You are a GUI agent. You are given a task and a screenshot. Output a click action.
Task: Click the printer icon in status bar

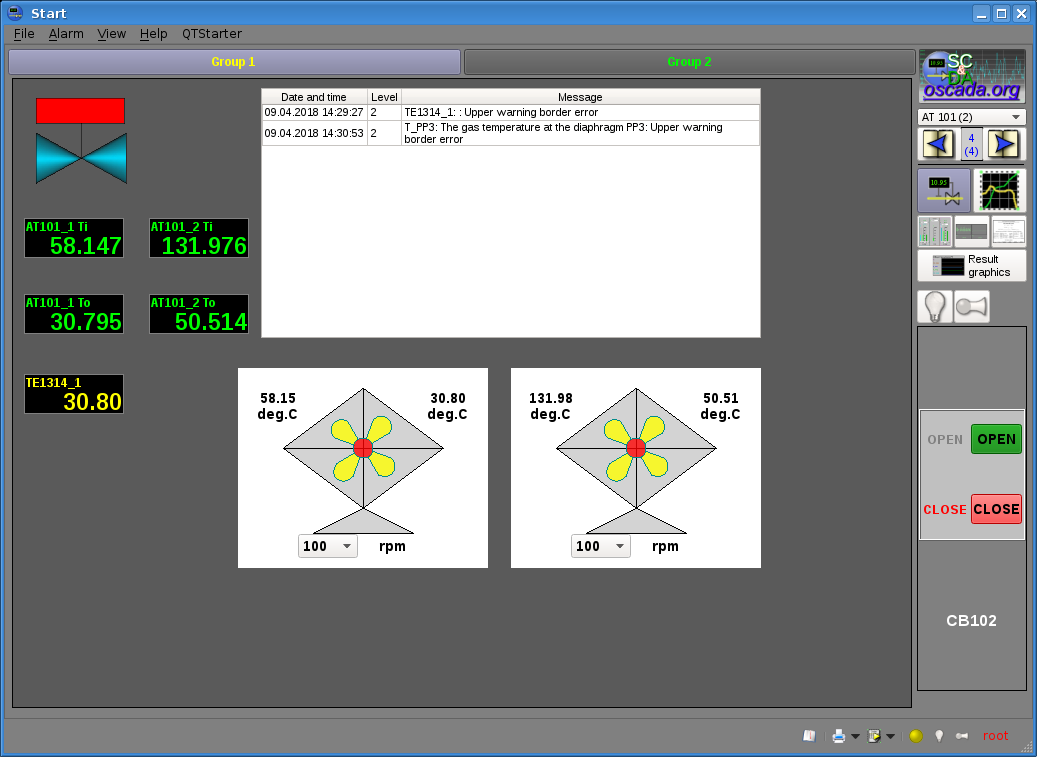tap(839, 736)
